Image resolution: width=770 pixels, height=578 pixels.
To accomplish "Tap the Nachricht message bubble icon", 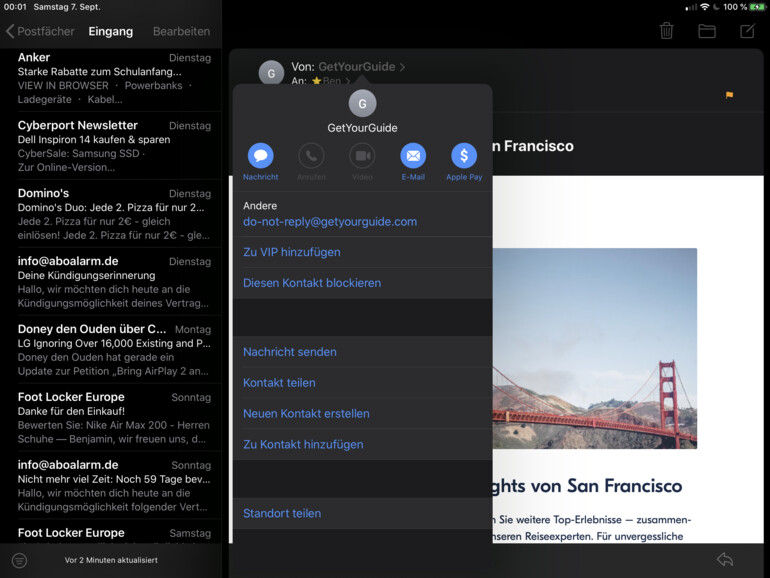I will point(260,156).
